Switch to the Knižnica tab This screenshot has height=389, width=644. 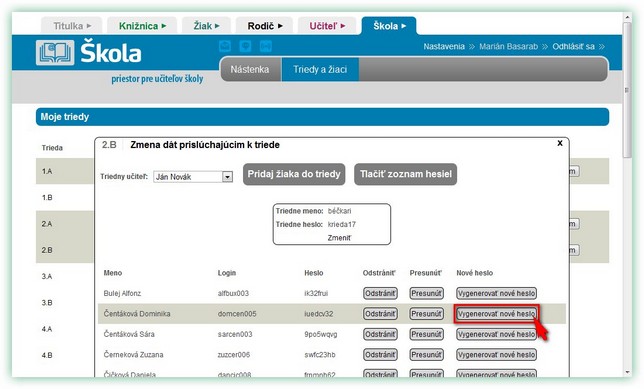click(x=142, y=26)
